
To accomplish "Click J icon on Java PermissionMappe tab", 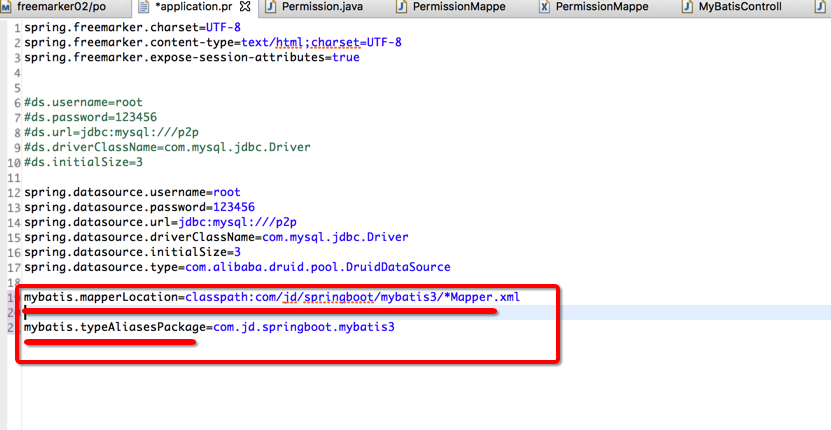I will pyautogui.click(x=402, y=7).
